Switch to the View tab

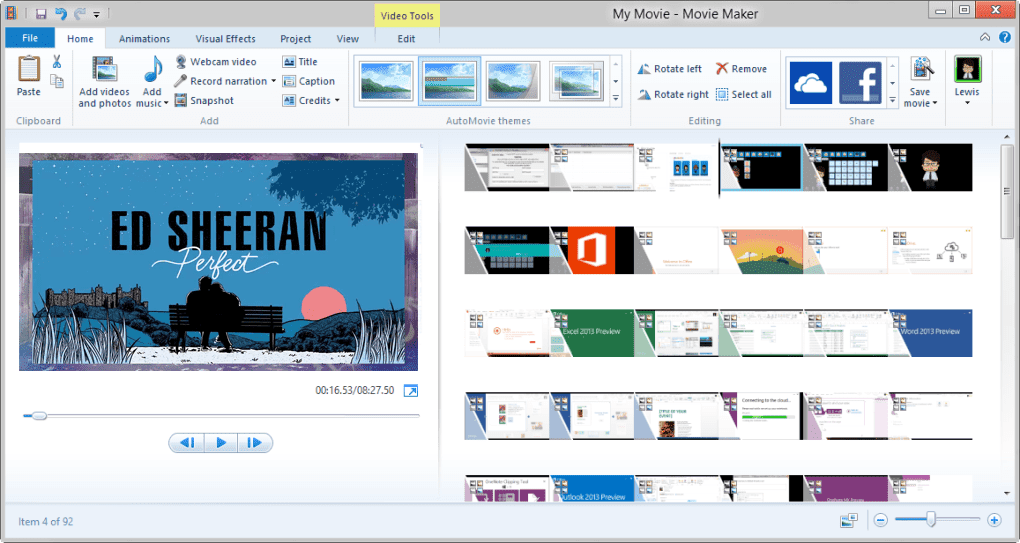pyautogui.click(x=347, y=38)
